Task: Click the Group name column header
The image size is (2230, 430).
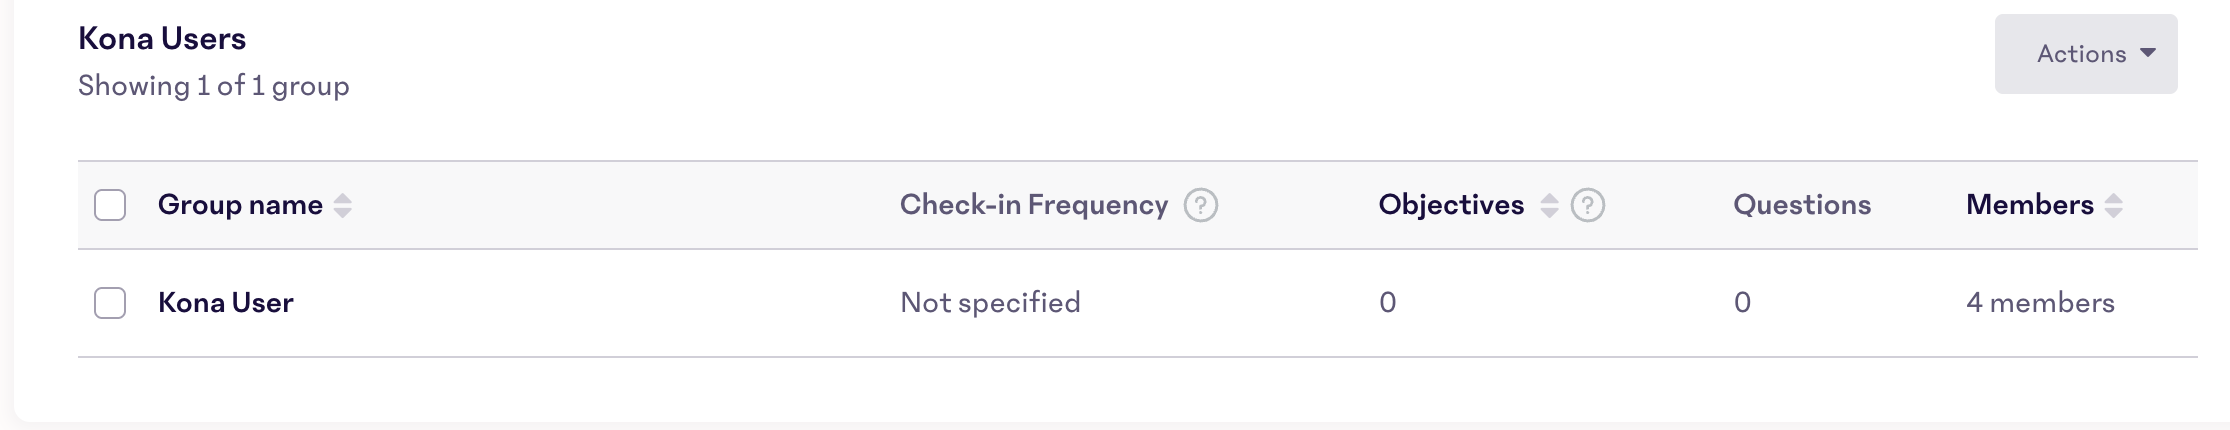Action: pyautogui.click(x=240, y=205)
